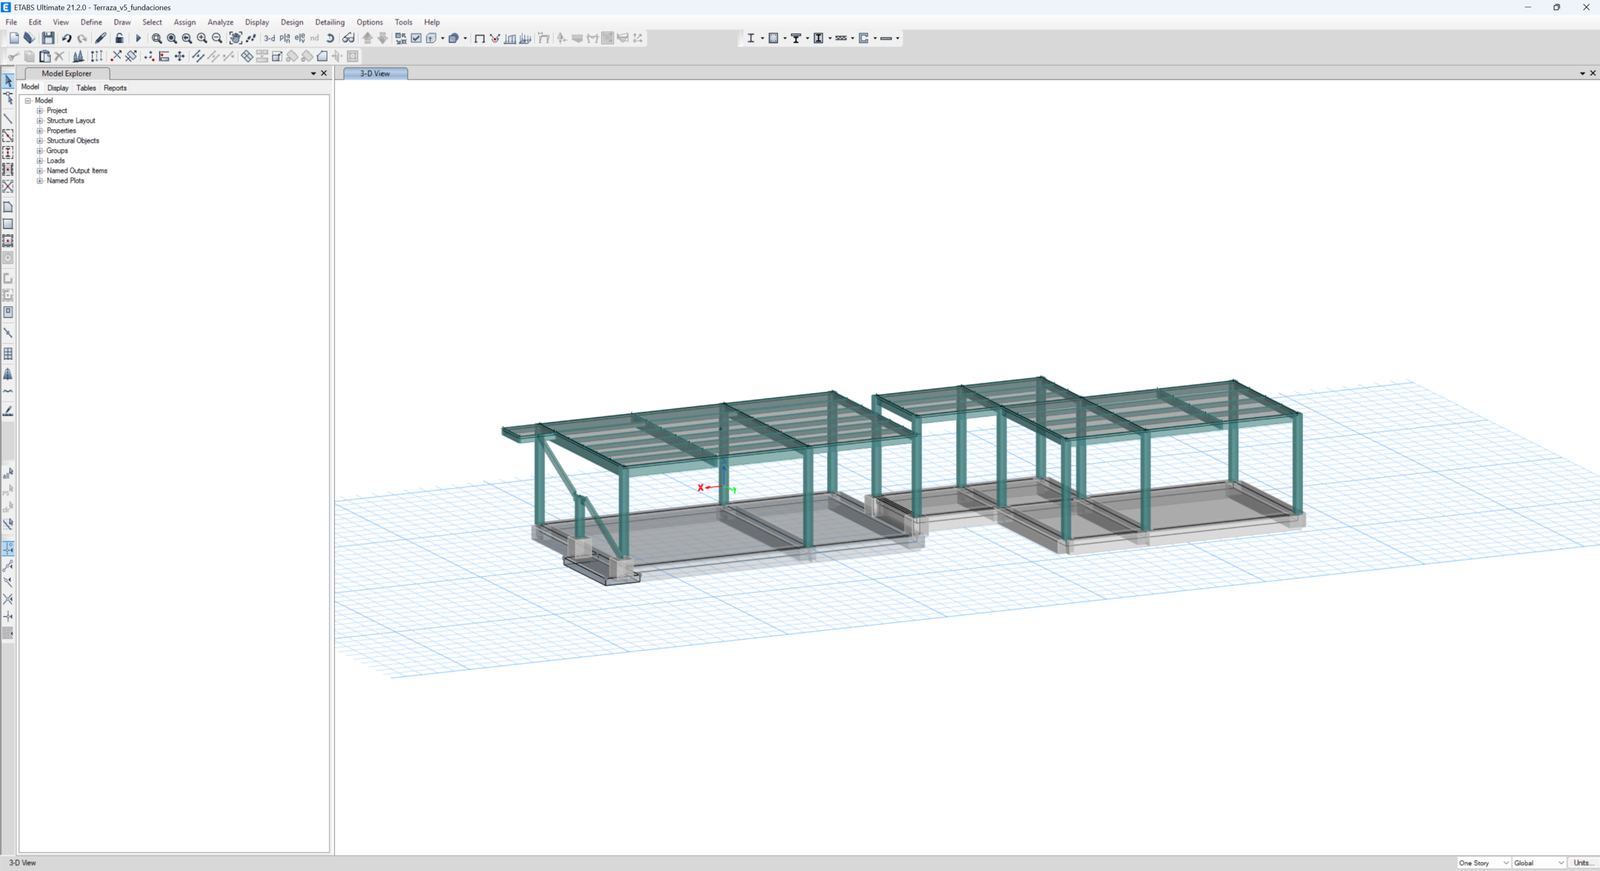The image size is (1600, 871).
Task: Open the shear wall design dropdown
Action: click(852, 38)
